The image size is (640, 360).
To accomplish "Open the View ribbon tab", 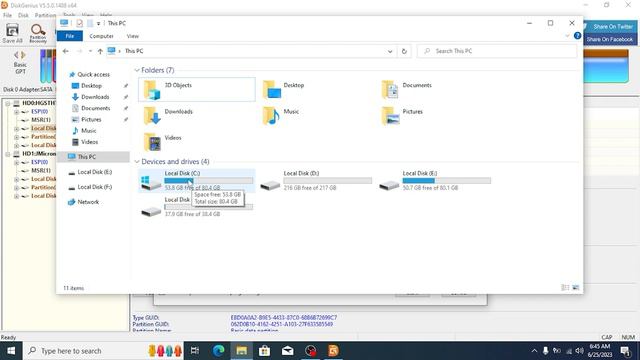I will point(132,36).
